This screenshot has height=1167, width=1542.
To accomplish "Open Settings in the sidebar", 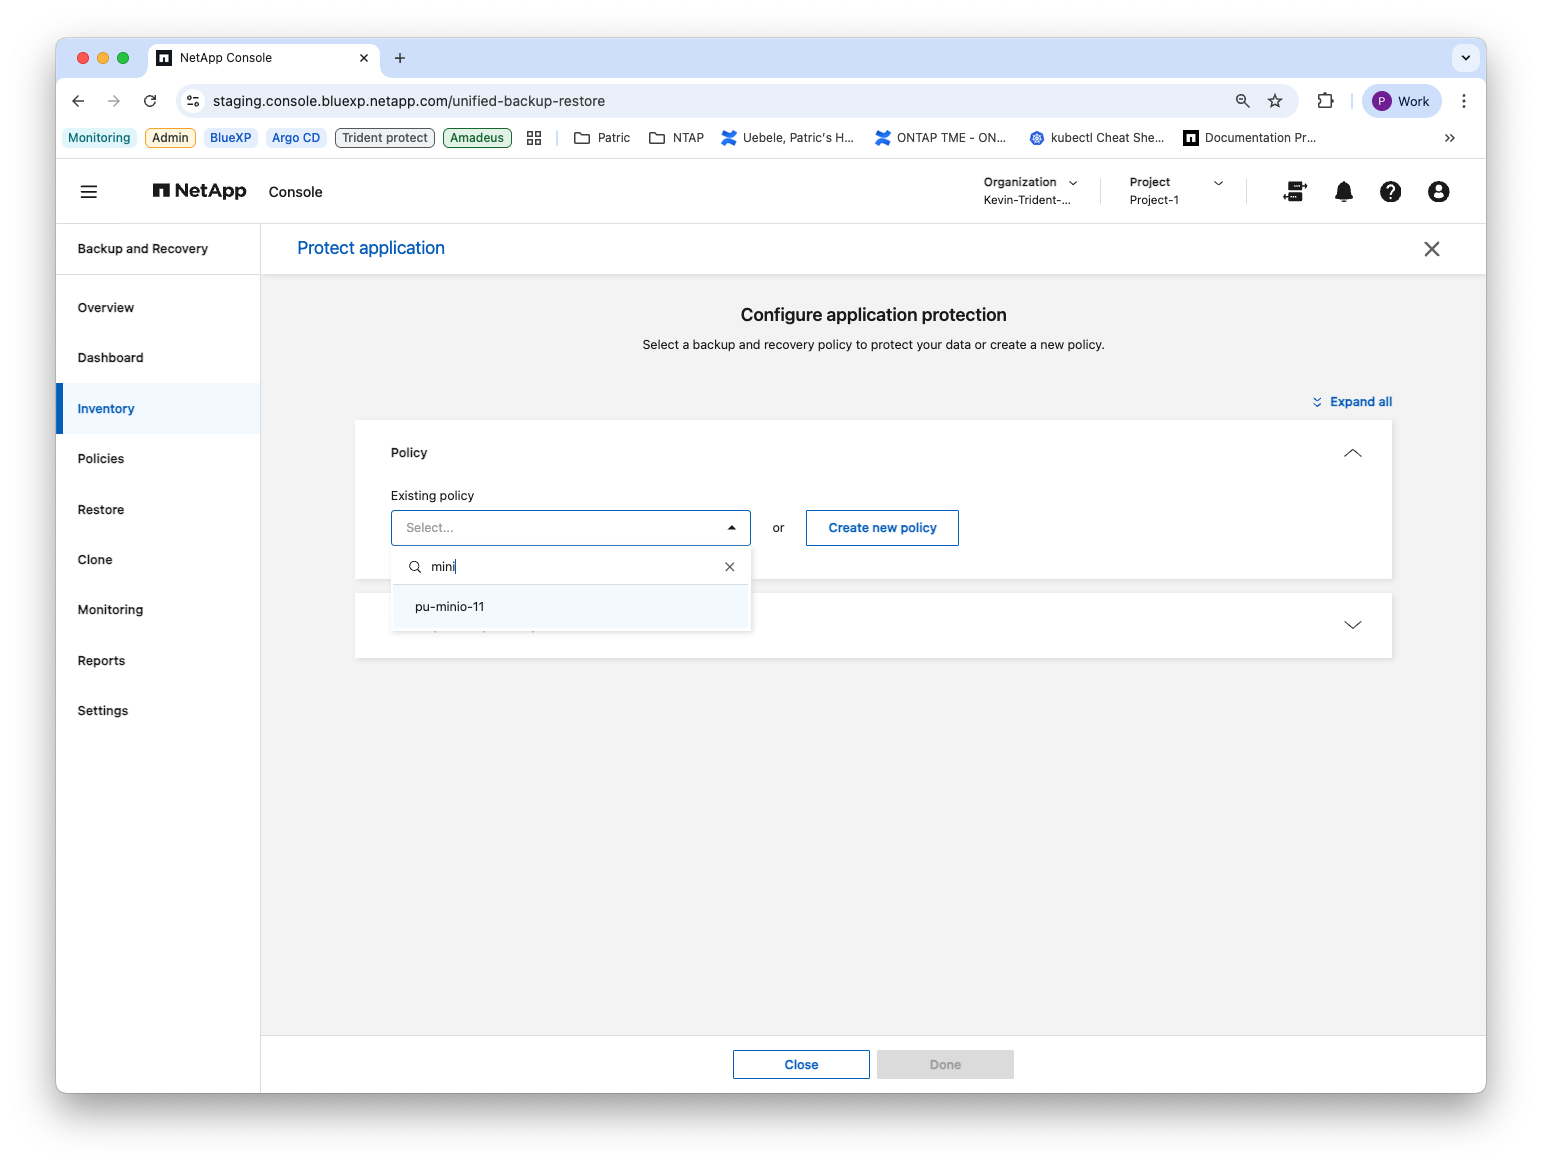I will tap(158, 711).
